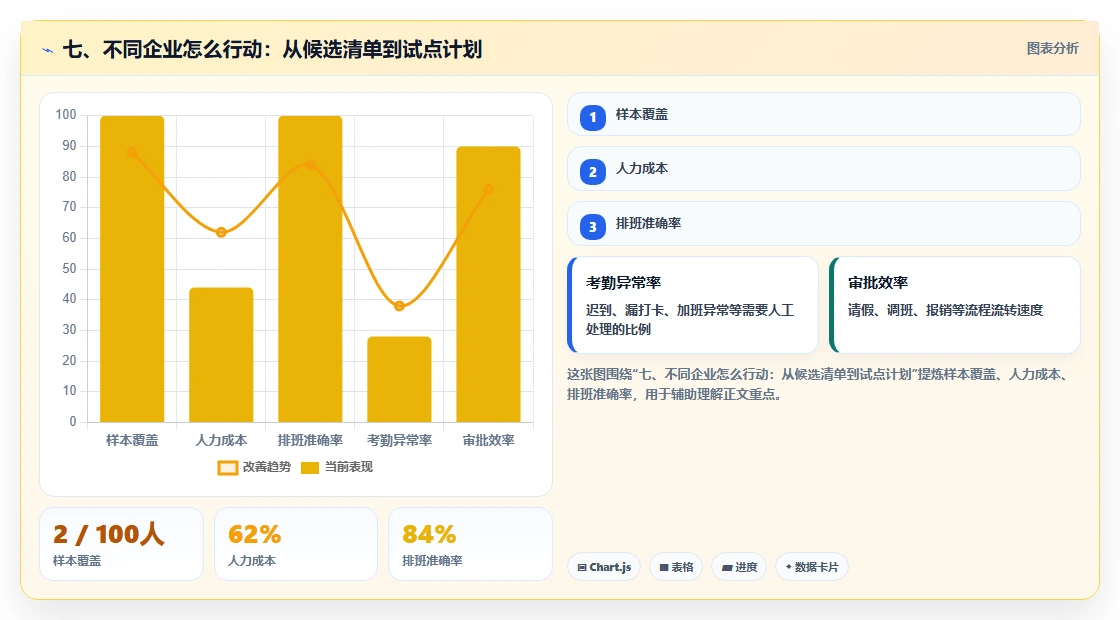
Task: Click the 排班准确率 x-axis label
Action: point(310,440)
